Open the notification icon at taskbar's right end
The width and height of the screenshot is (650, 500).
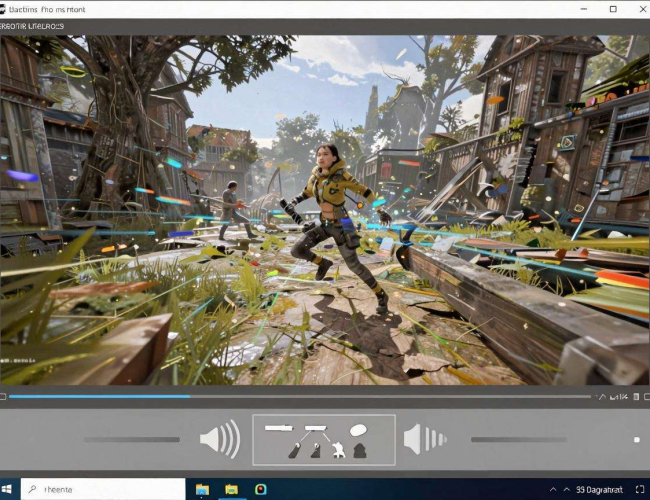640,490
